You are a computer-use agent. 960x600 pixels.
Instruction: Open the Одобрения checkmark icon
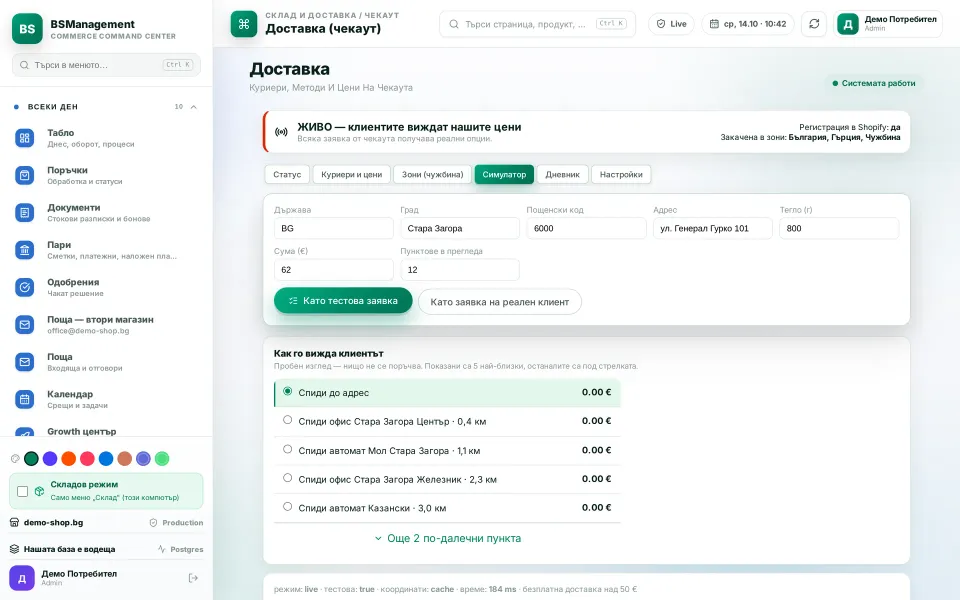click(x=24, y=287)
